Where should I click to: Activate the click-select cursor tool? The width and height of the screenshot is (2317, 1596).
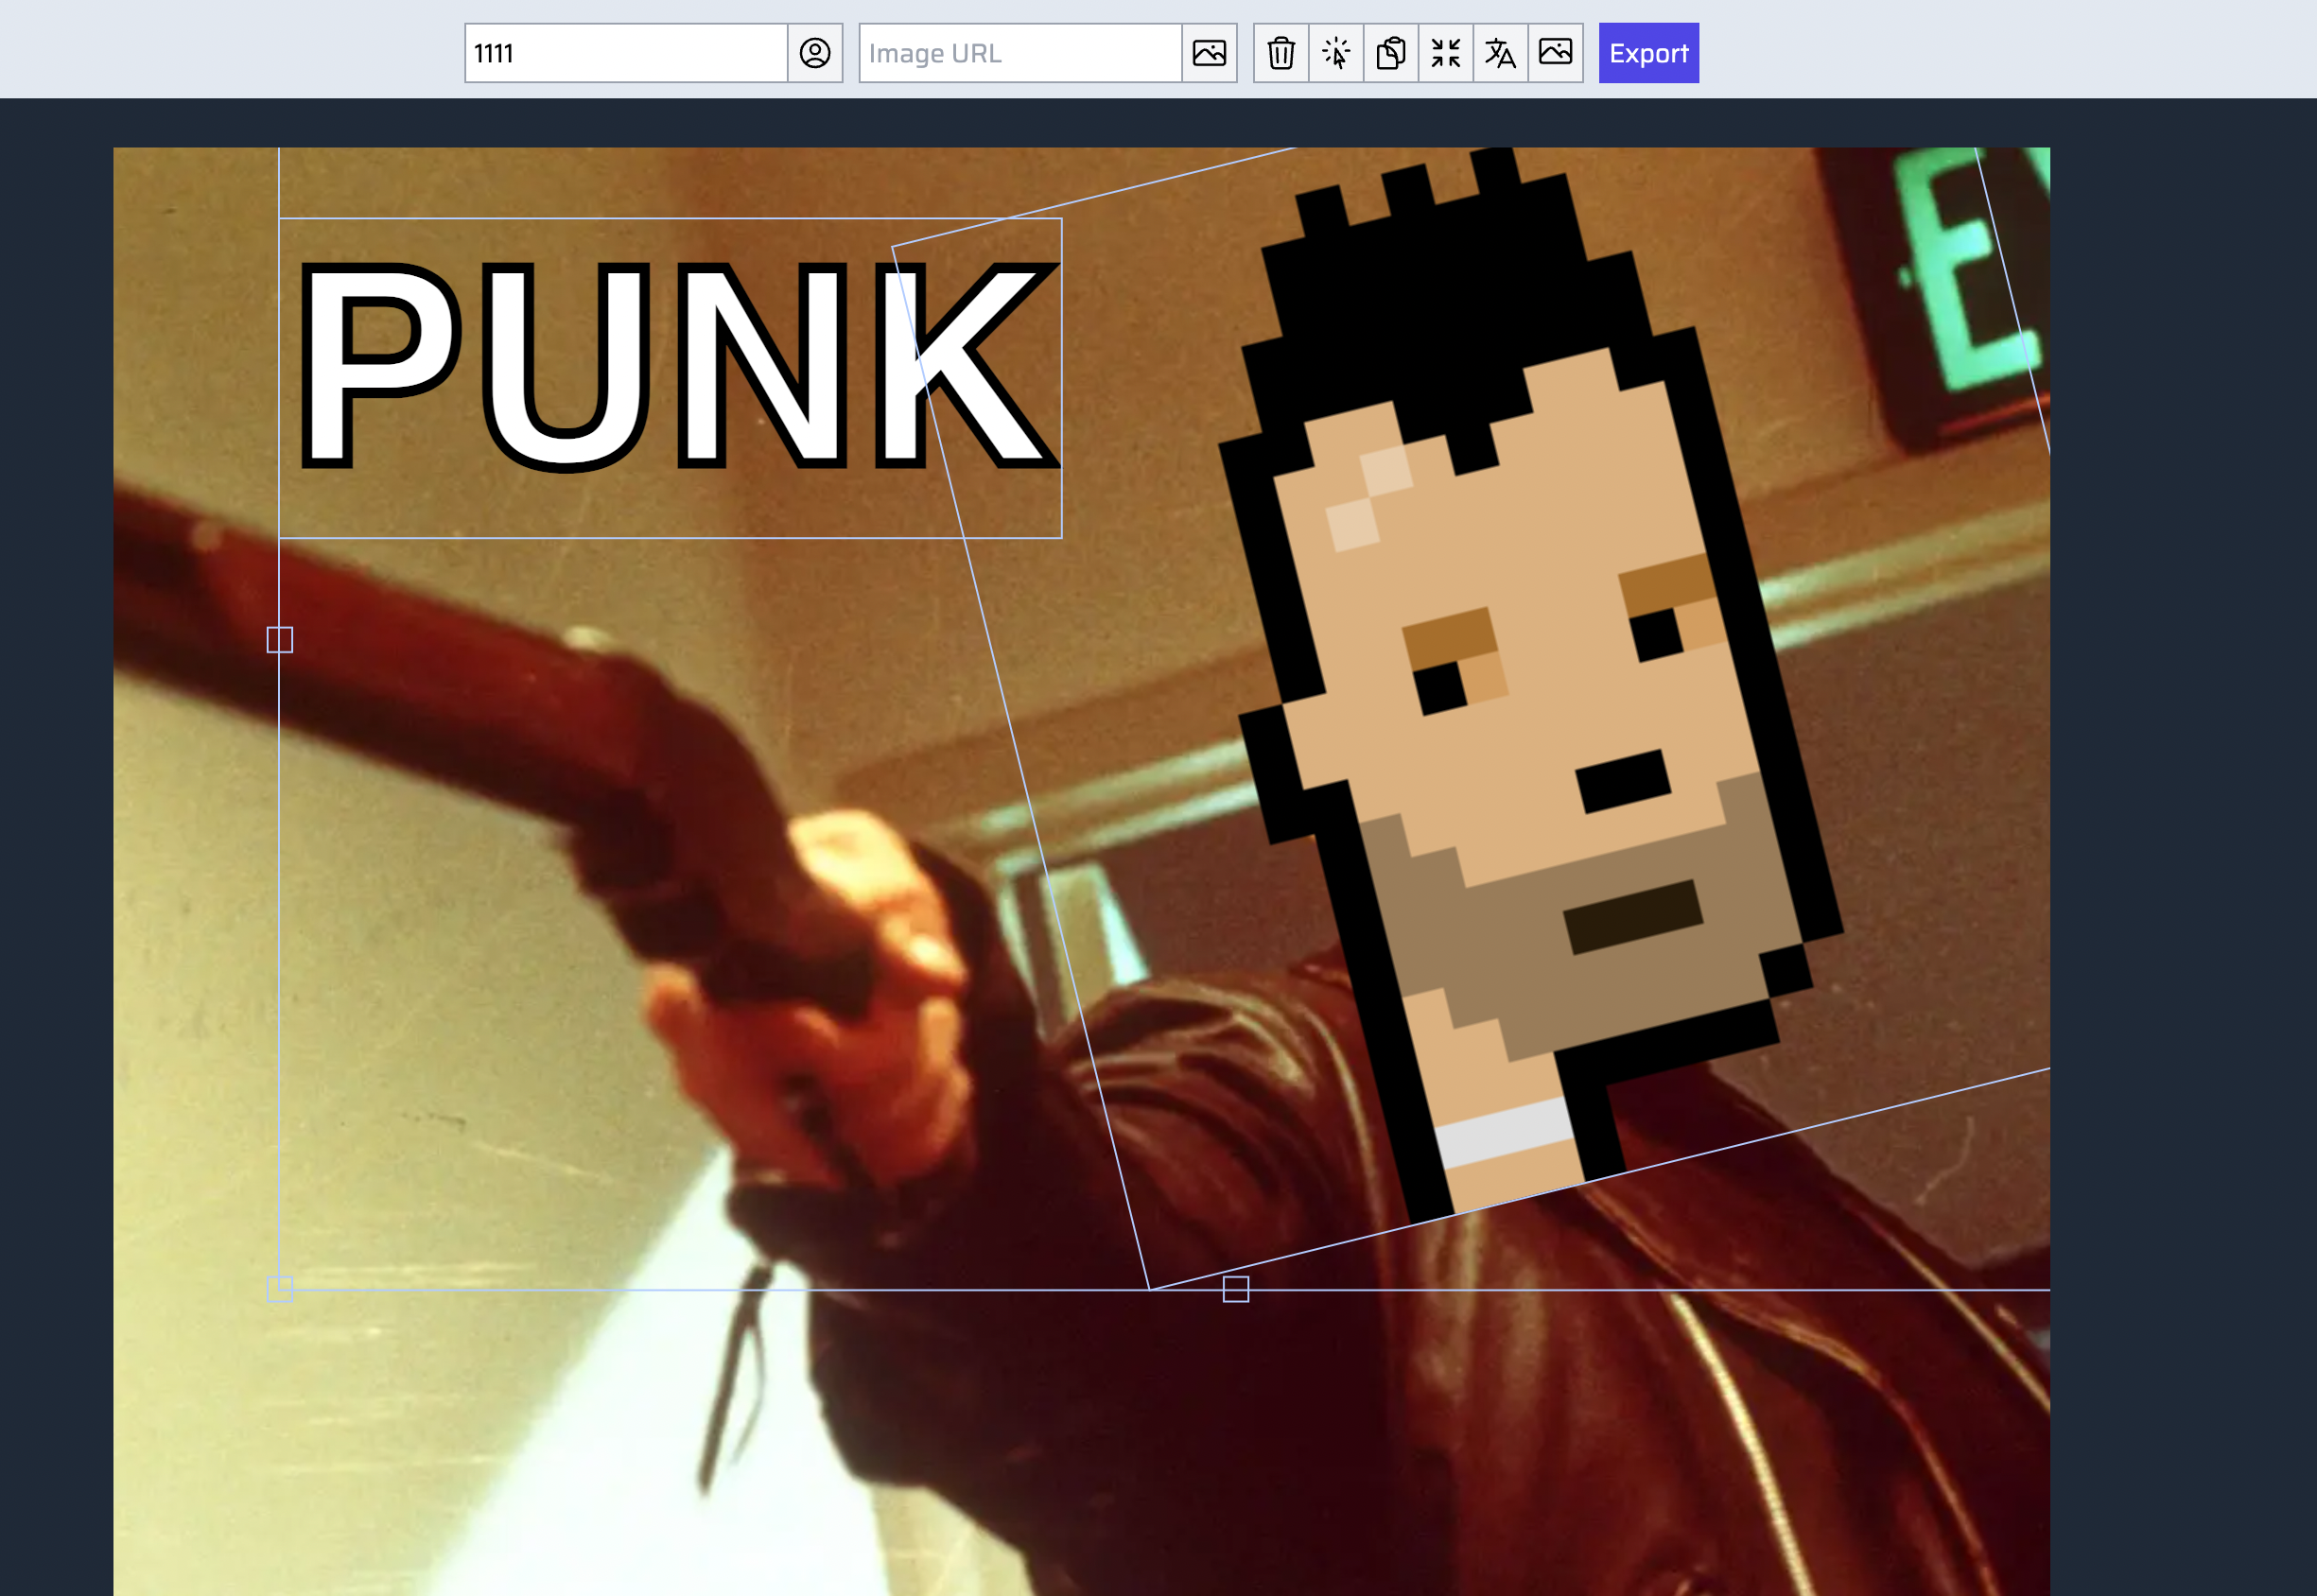(x=1336, y=53)
